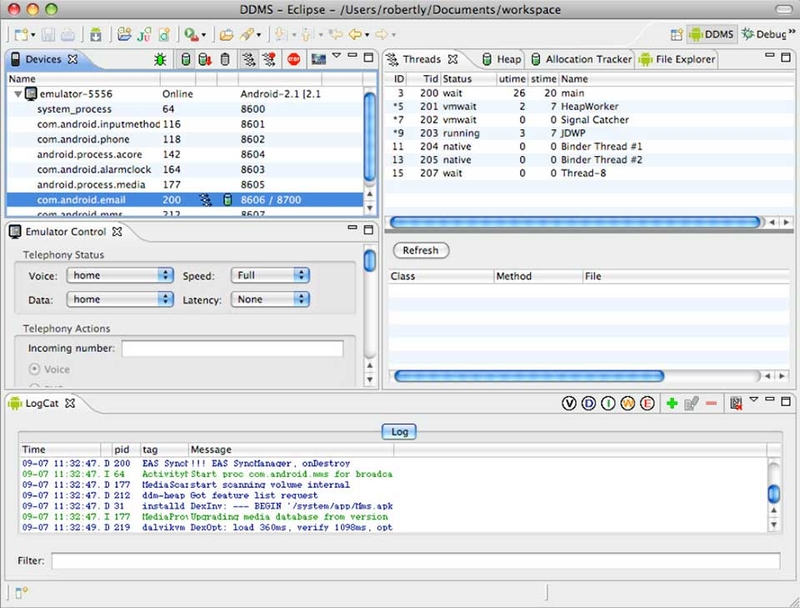The height and width of the screenshot is (608, 800).
Task: Click the red minus Delete Filter icon
Action: tap(711, 403)
